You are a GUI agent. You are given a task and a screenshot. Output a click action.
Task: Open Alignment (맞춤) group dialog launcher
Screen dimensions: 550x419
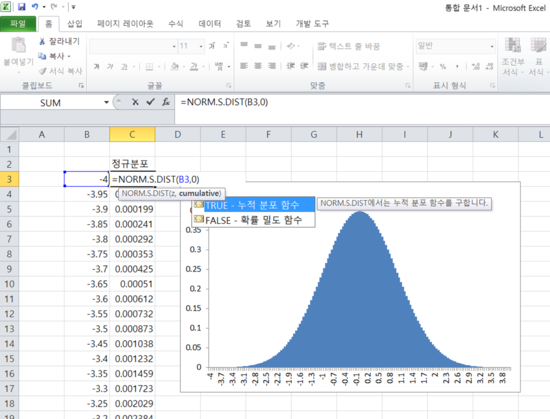[408, 85]
